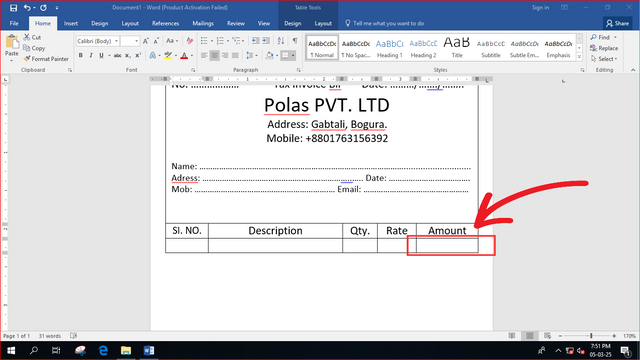Undo the last action
This screenshot has width=640, height=360.
point(27,7)
